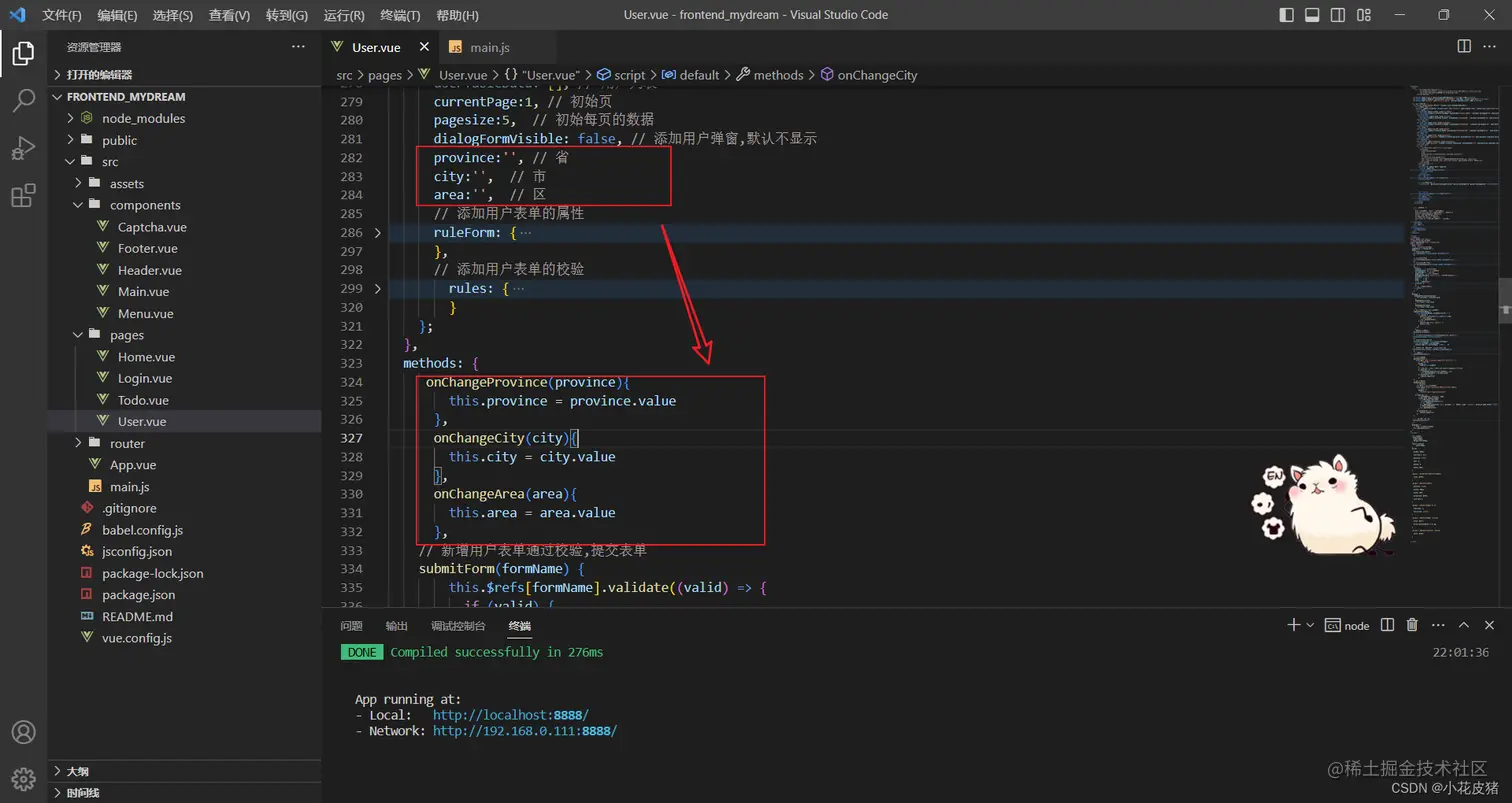Screen dimensions: 1512x803
Task: Open editor more actions ellipsis
Action: [x=1491, y=47]
